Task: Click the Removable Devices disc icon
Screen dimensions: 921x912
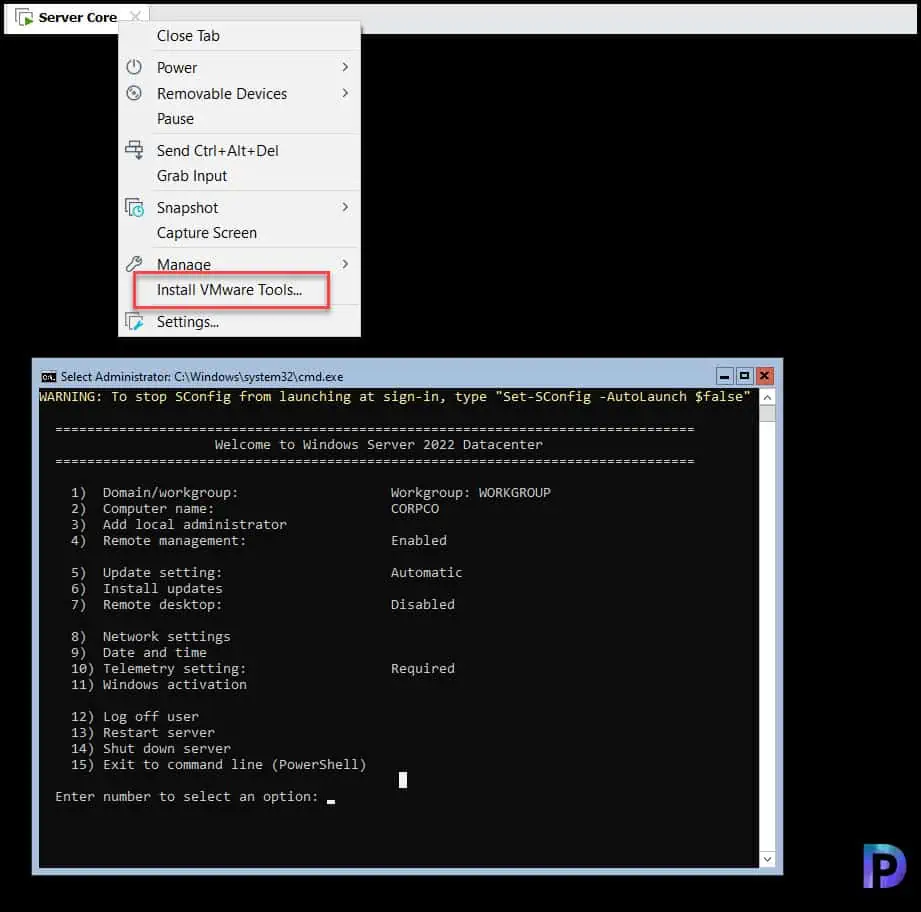Action: [x=134, y=93]
